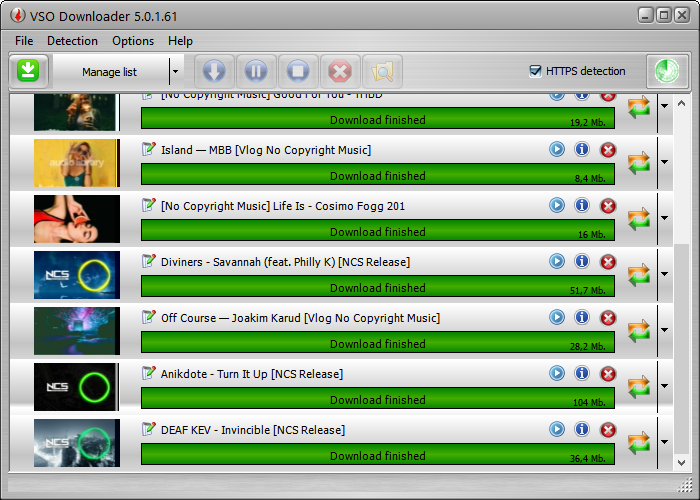Show info for Diviners - Savannah

point(582,261)
